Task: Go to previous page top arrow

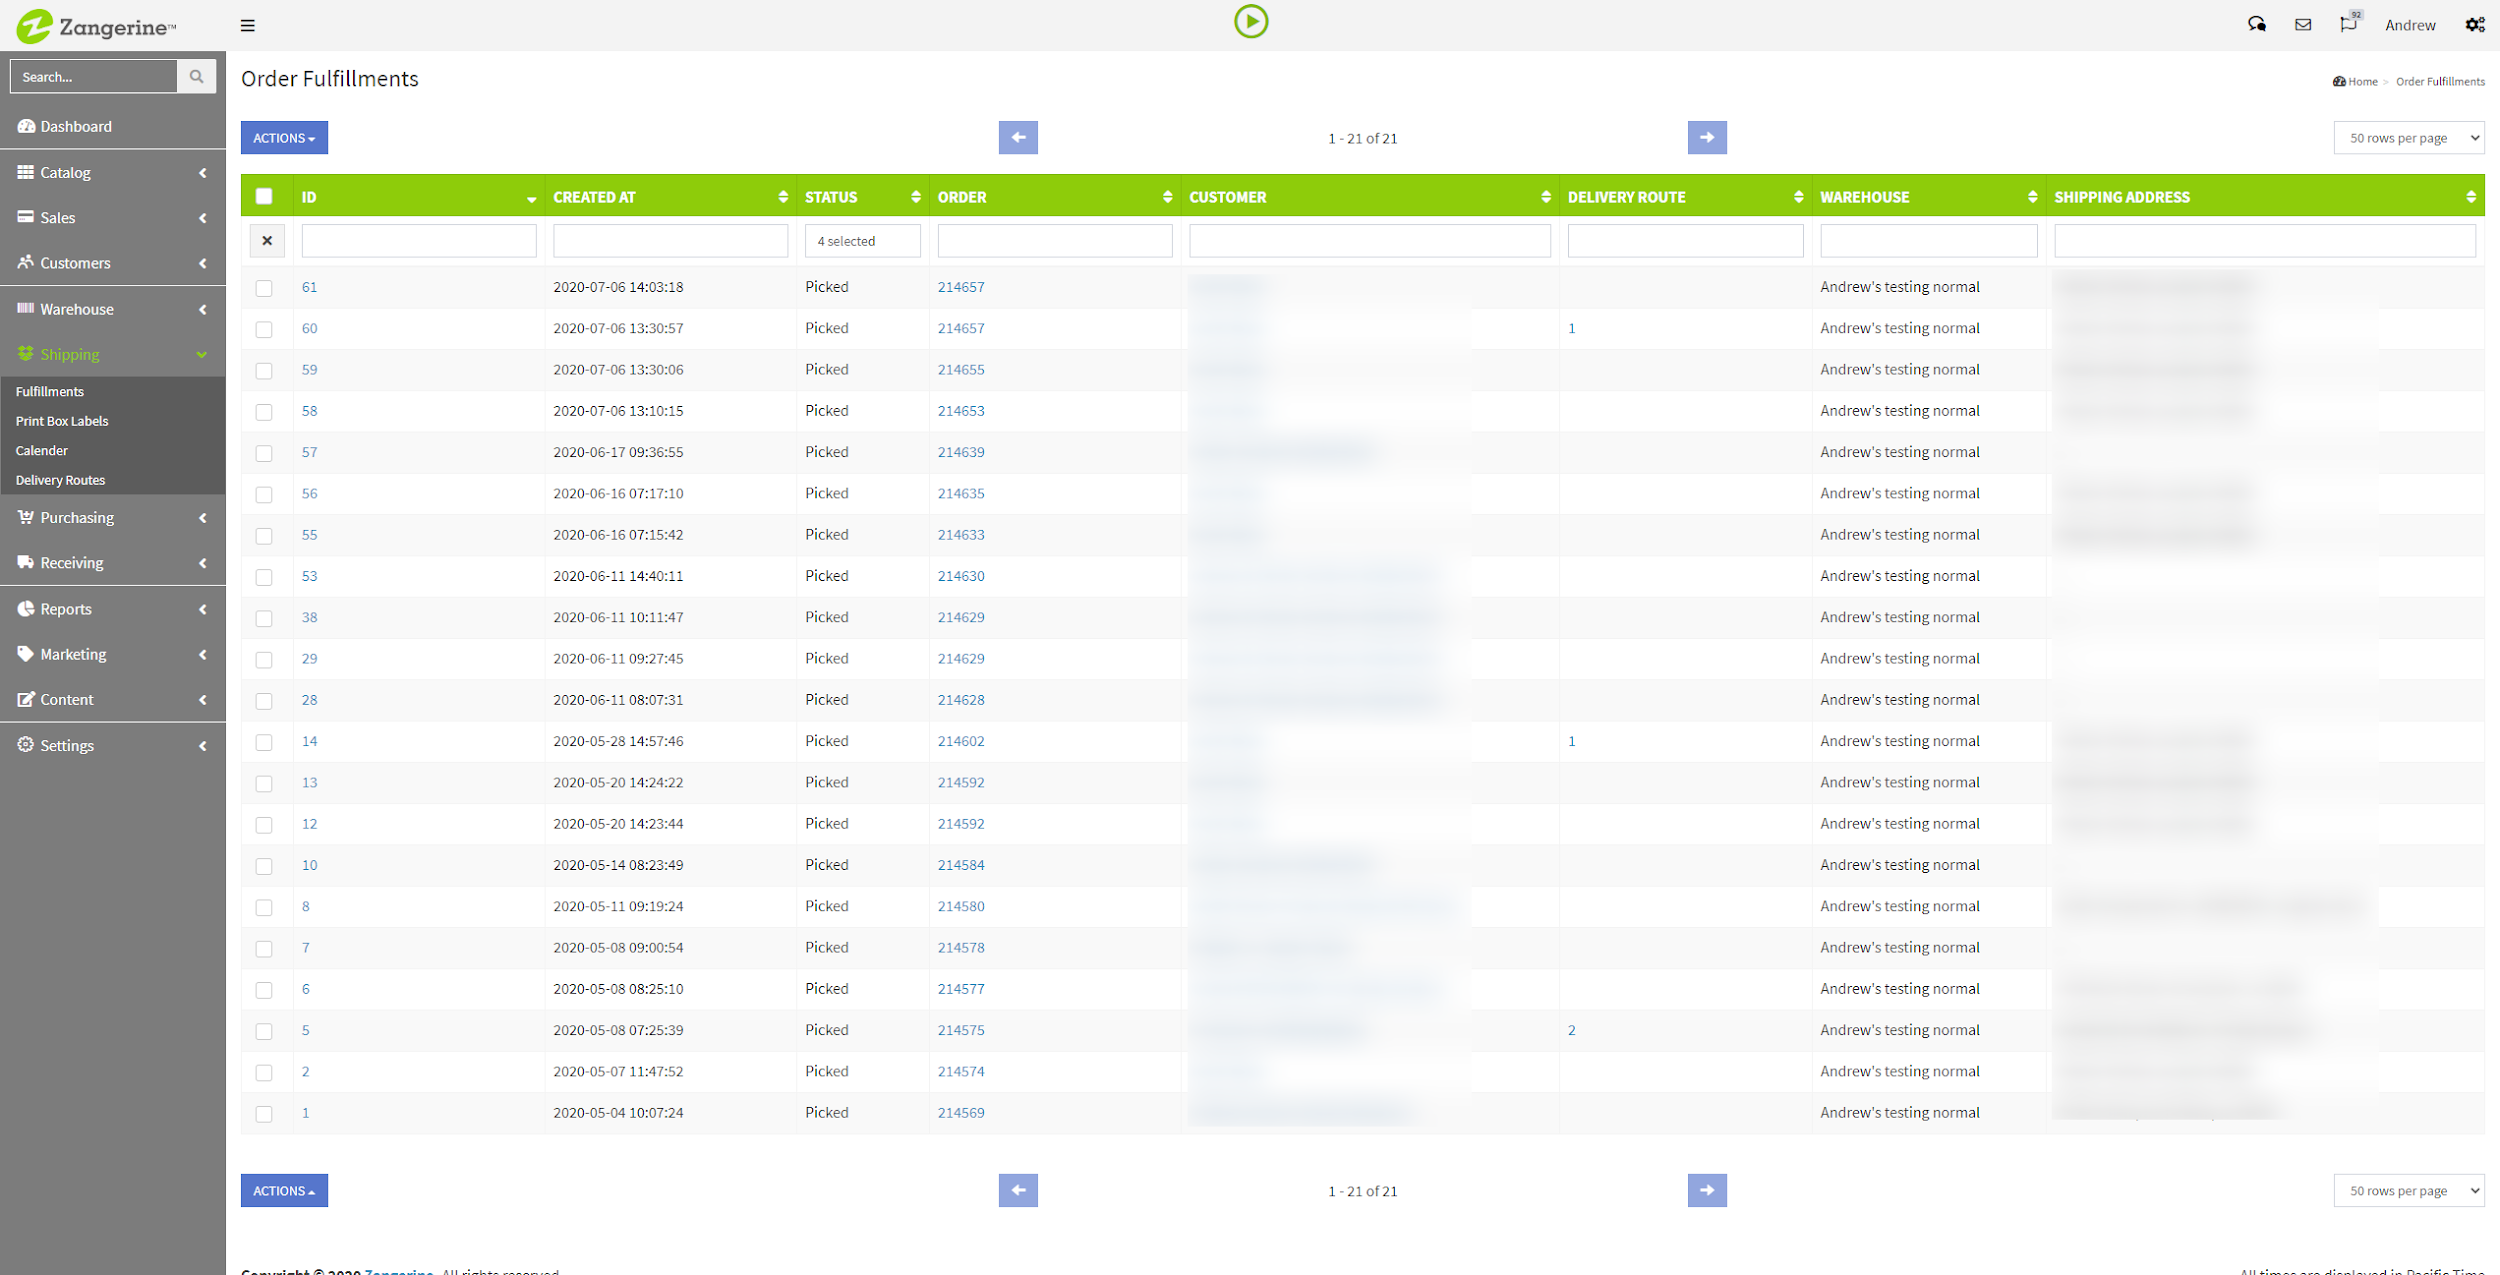Action: pos(1018,138)
